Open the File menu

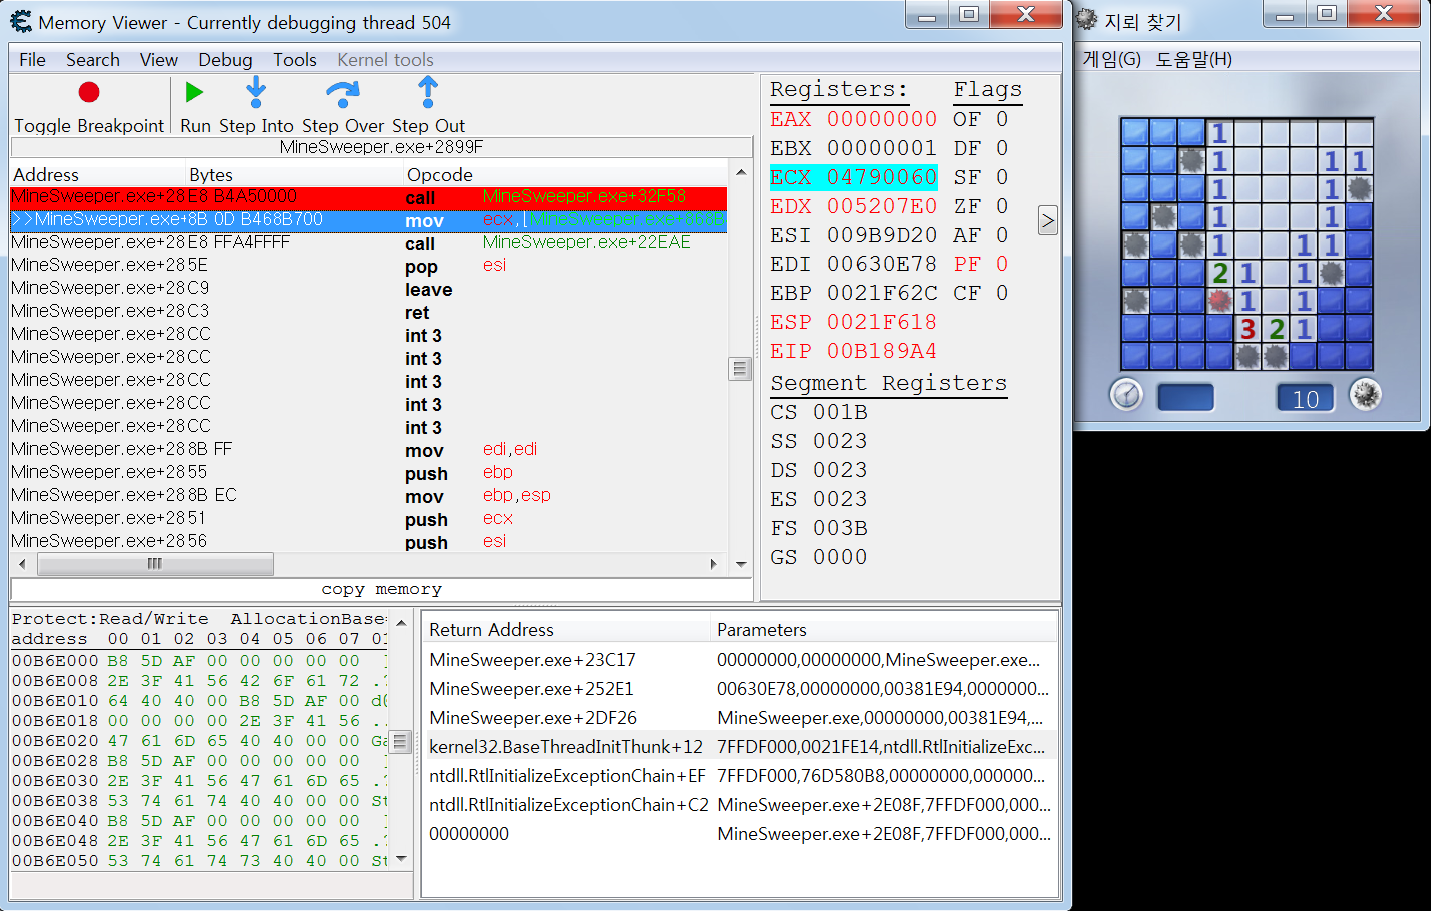[32, 60]
